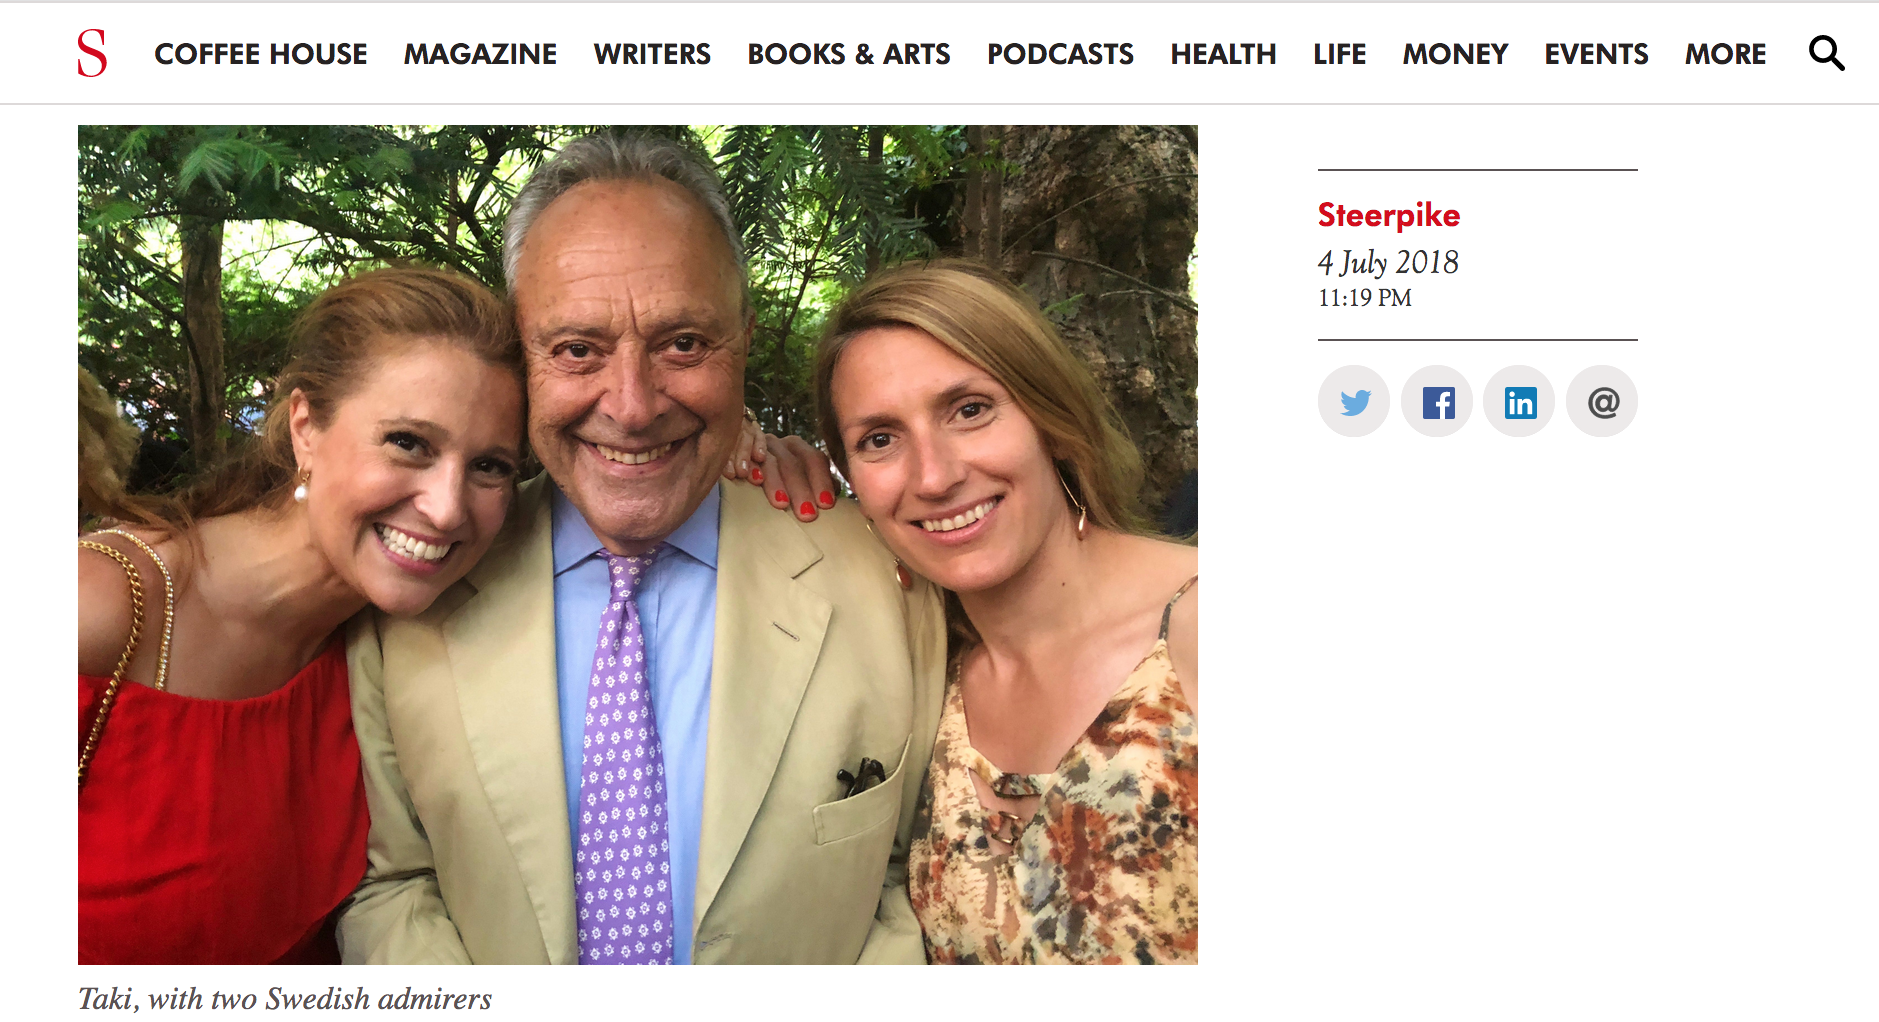
Task: Go to the Money section
Action: pyautogui.click(x=1455, y=54)
